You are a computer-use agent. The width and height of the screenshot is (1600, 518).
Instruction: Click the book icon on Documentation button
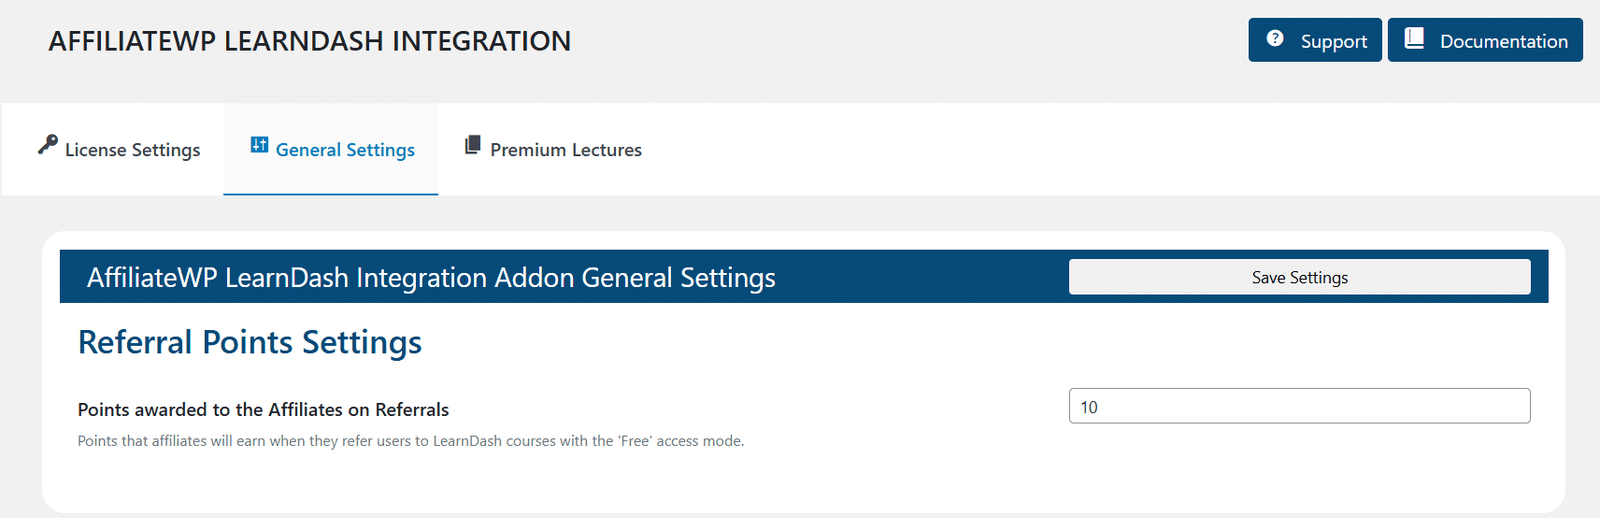click(1414, 38)
